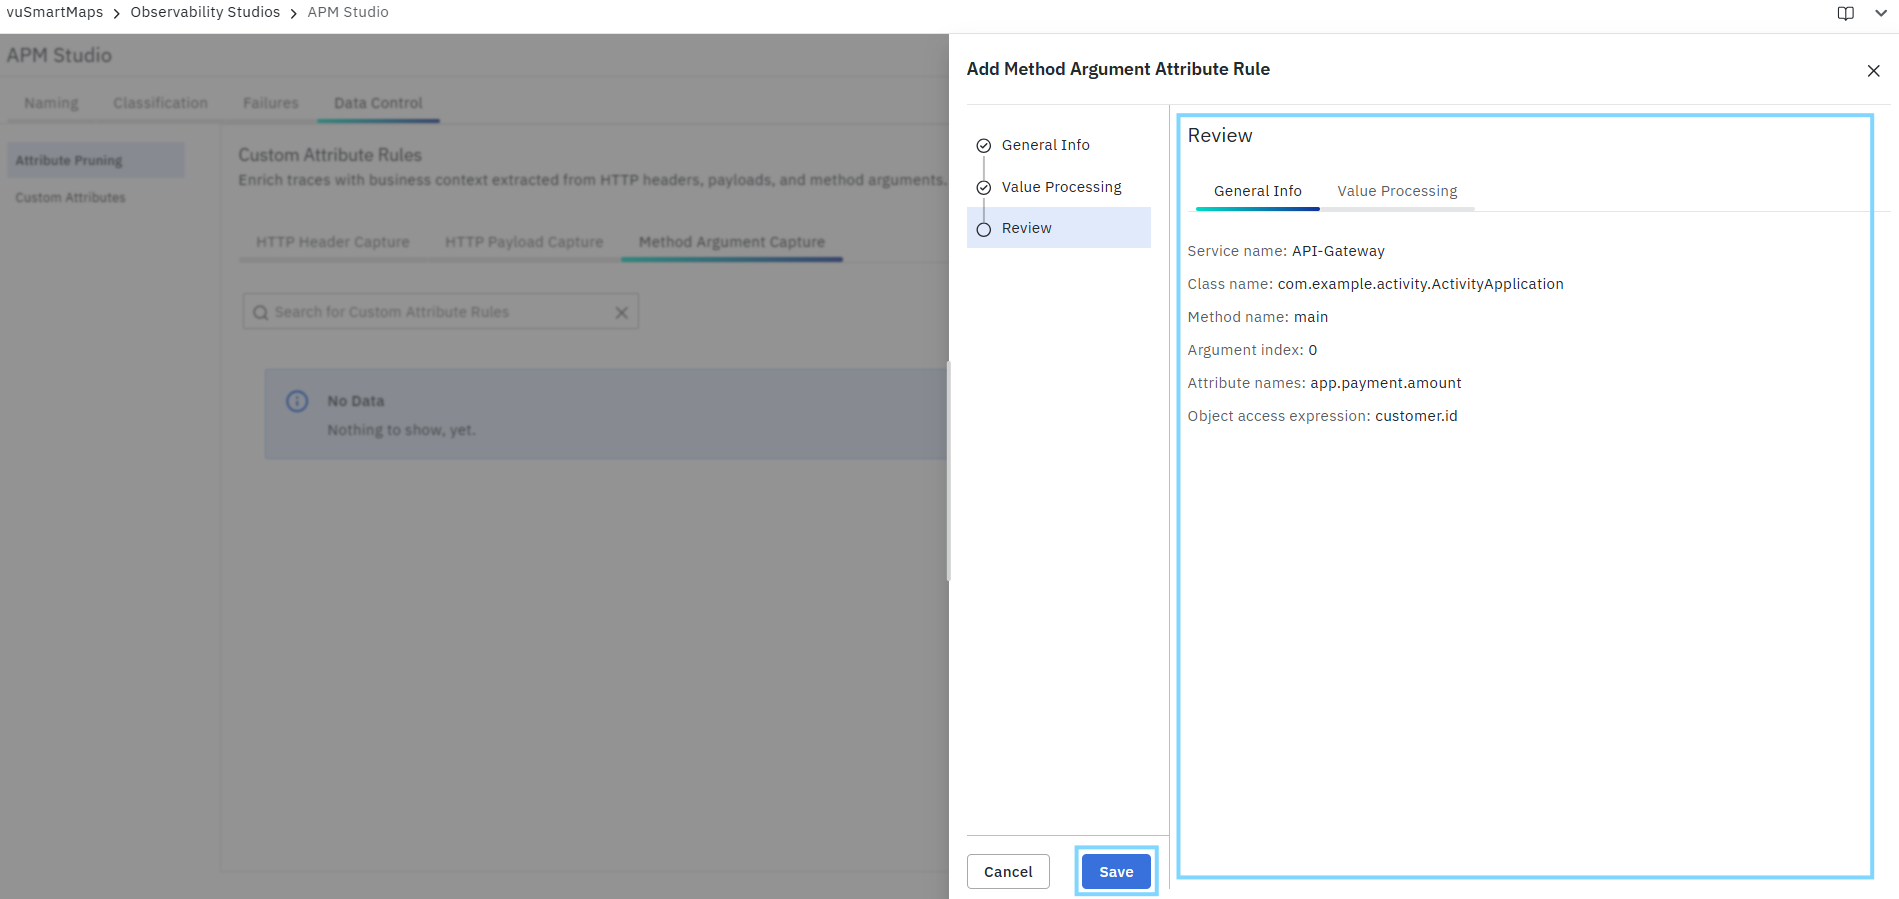Expand the top-right chevron dropdown
Screen dimensions: 1899x899
(1881, 13)
